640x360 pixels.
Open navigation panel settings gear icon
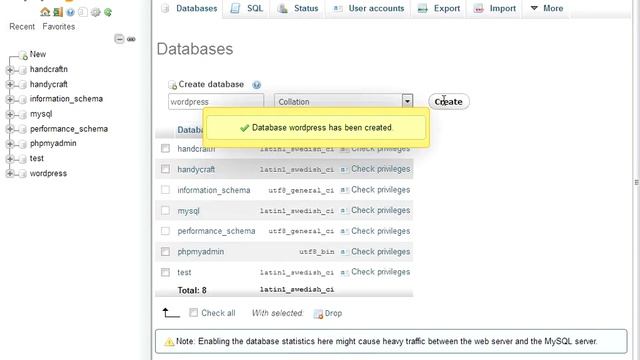[96, 12]
